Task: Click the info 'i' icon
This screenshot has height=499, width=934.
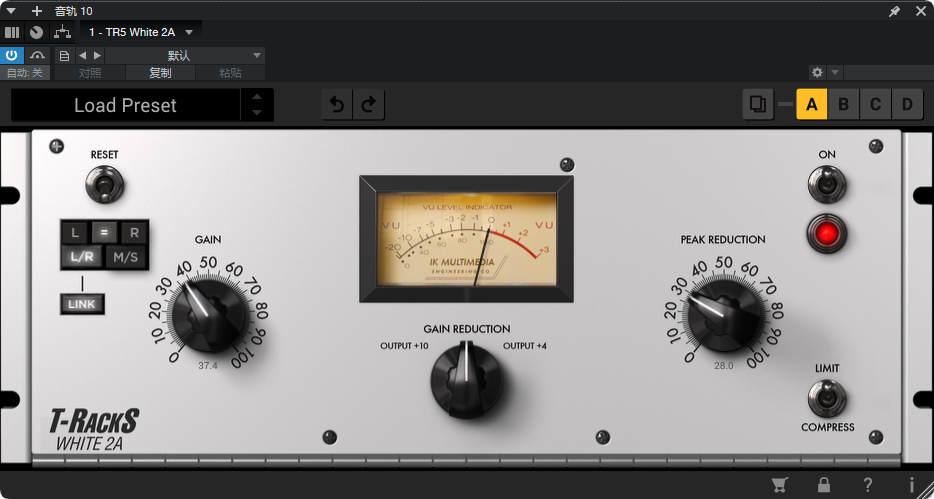Action: pos(911,485)
